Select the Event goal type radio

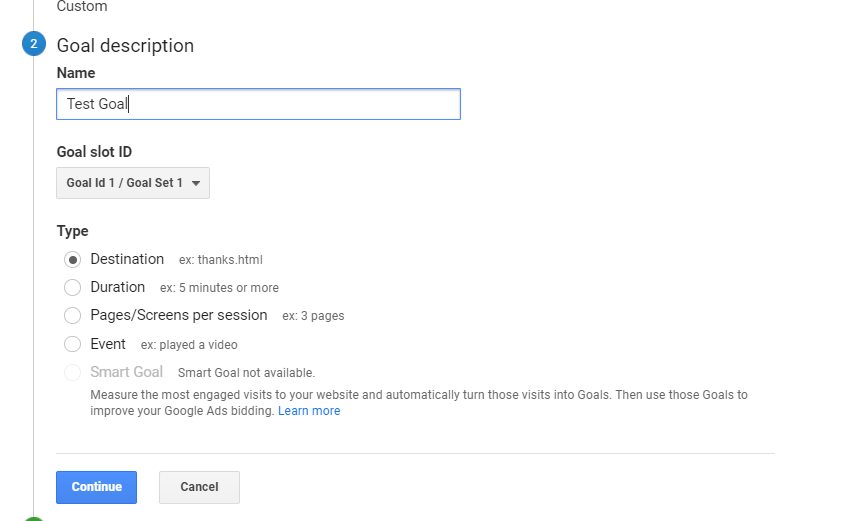click(72, 344)
